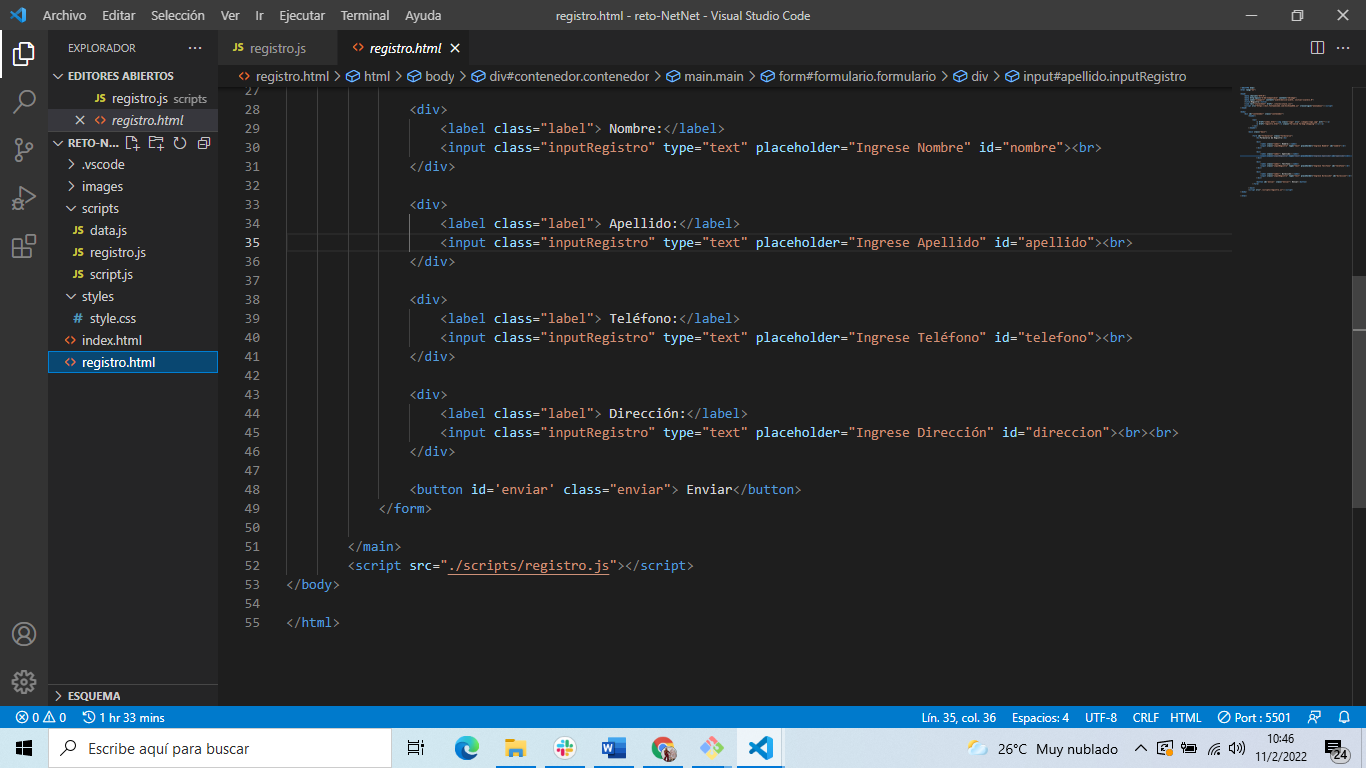Expand the images folder
The image size is (1366, 768).
point(133,186)
